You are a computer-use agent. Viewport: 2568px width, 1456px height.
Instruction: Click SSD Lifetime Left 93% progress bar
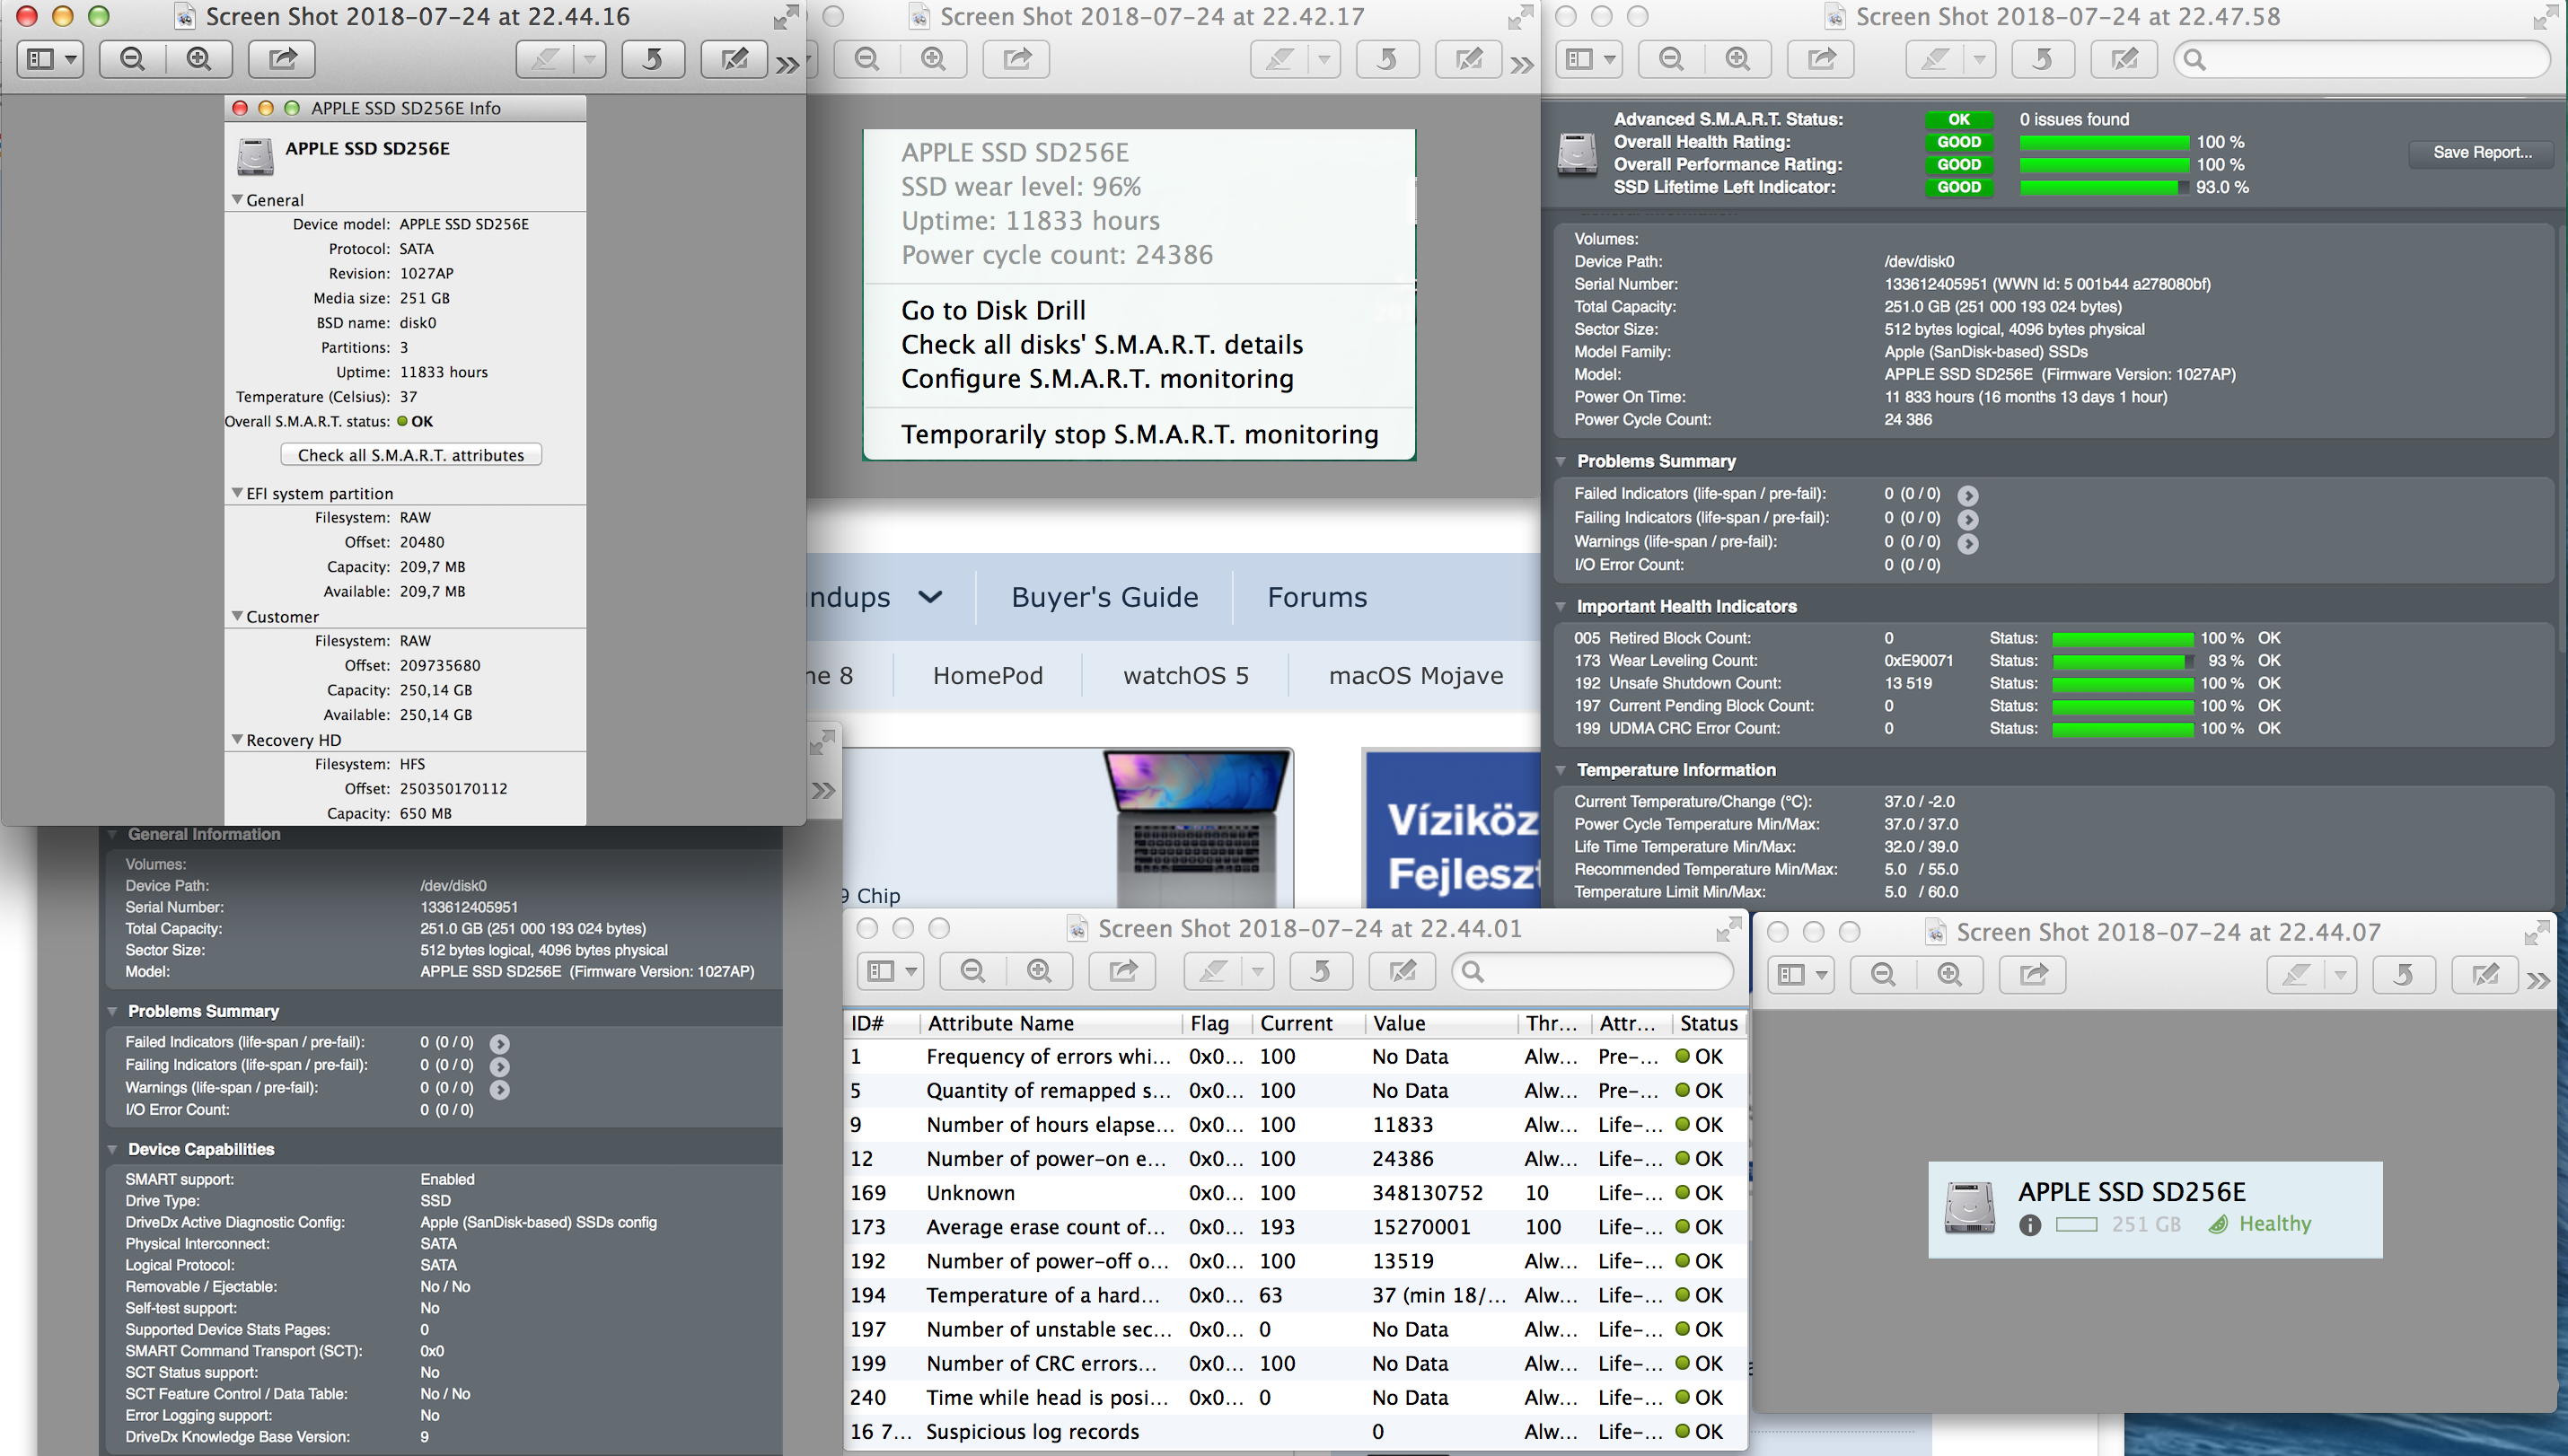point(2104,187)
